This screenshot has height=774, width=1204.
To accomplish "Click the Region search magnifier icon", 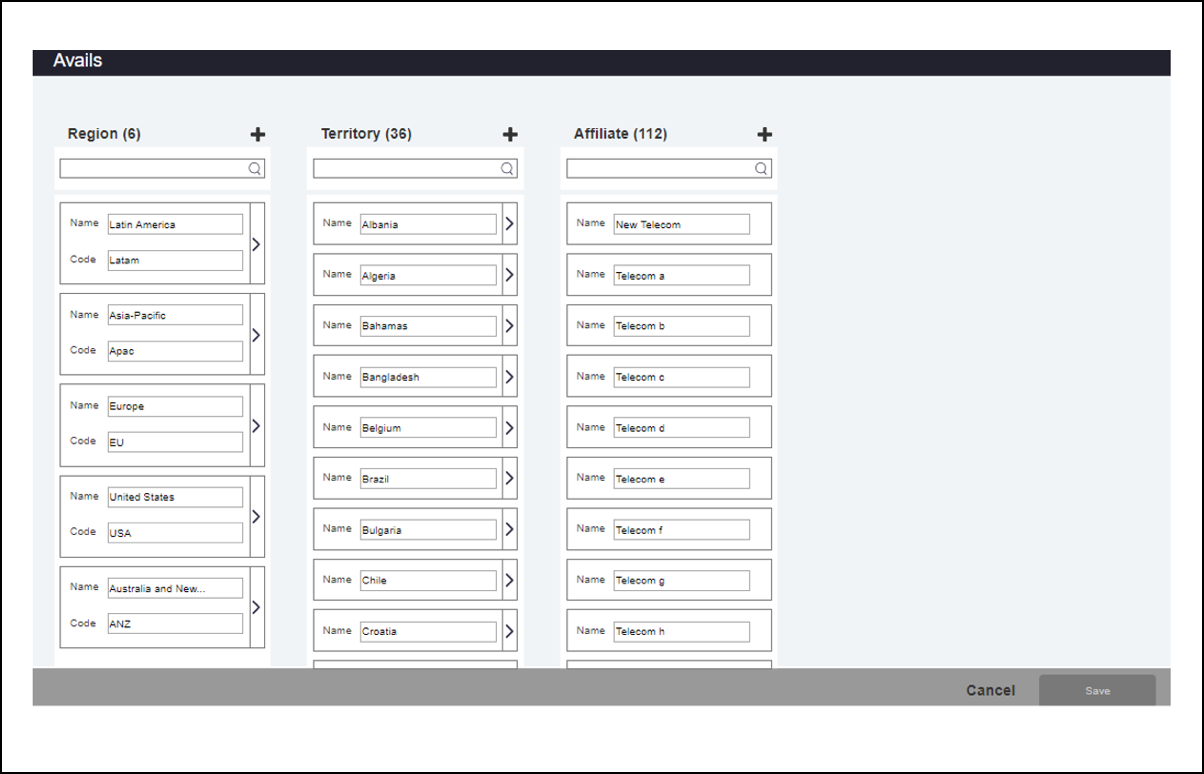I will coord(255,169).
